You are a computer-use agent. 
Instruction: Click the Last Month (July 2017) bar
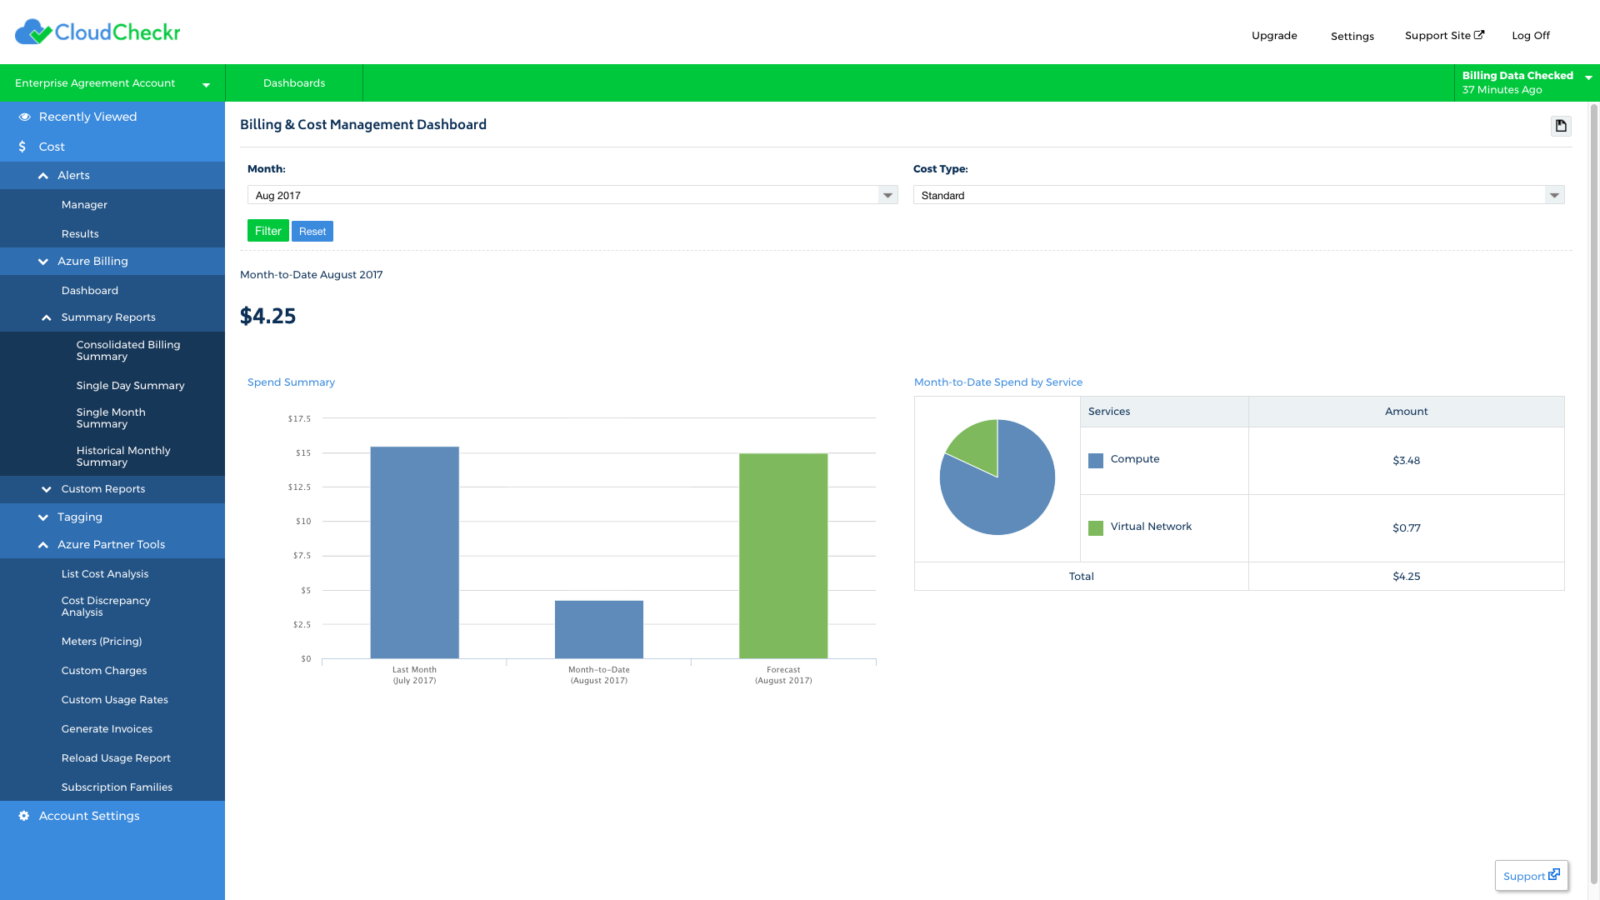(414, 553)
